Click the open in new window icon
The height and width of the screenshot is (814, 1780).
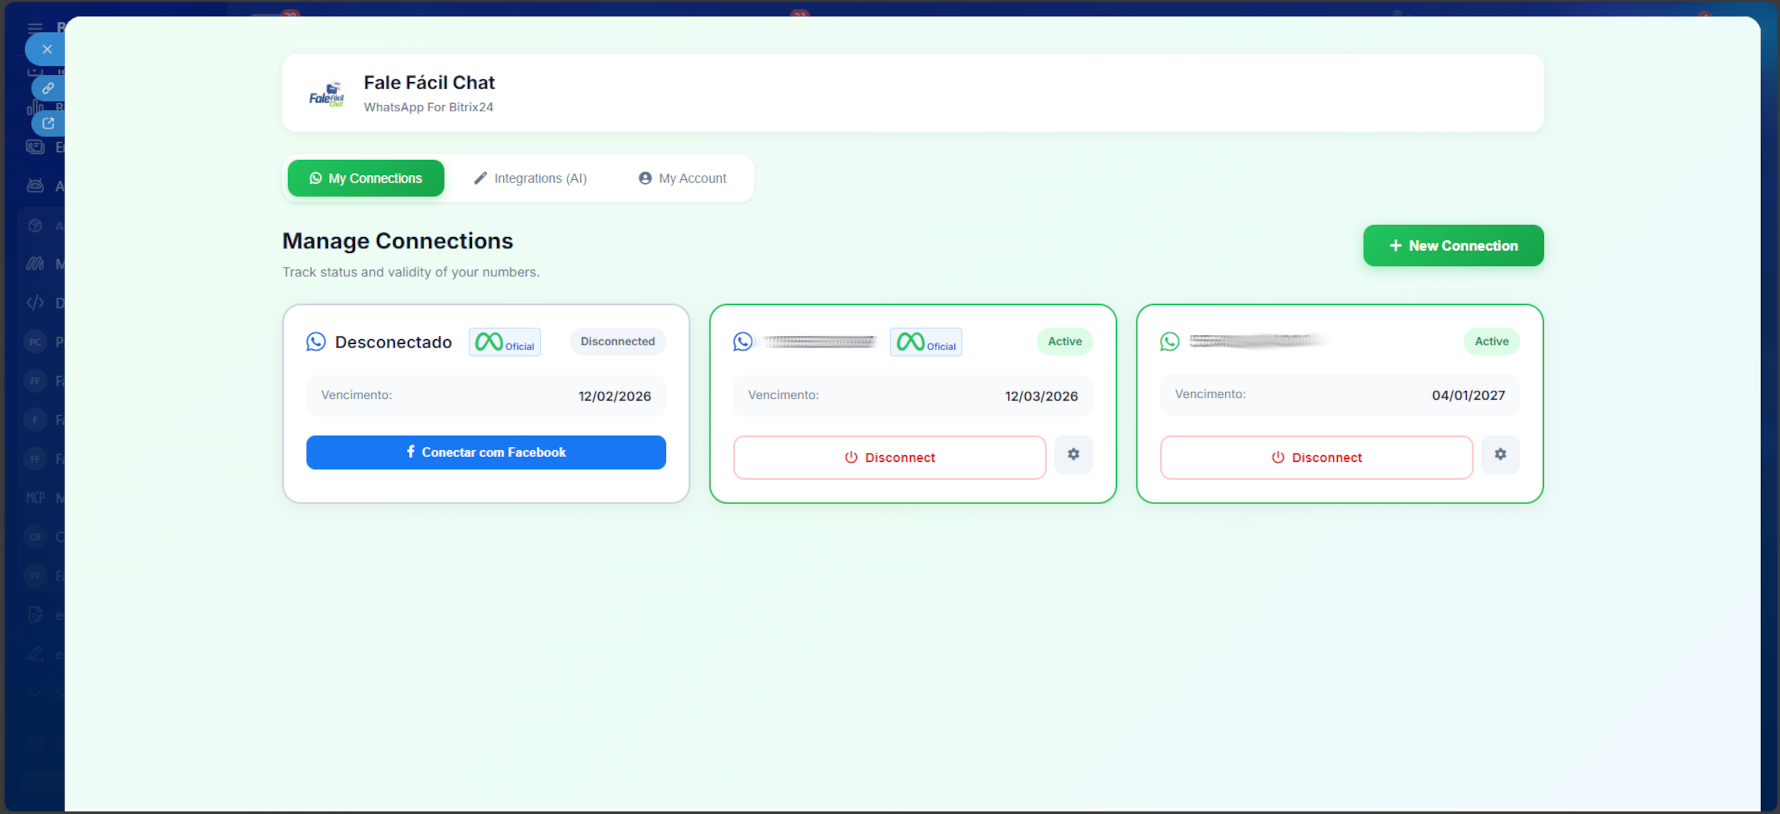point(48,124)
